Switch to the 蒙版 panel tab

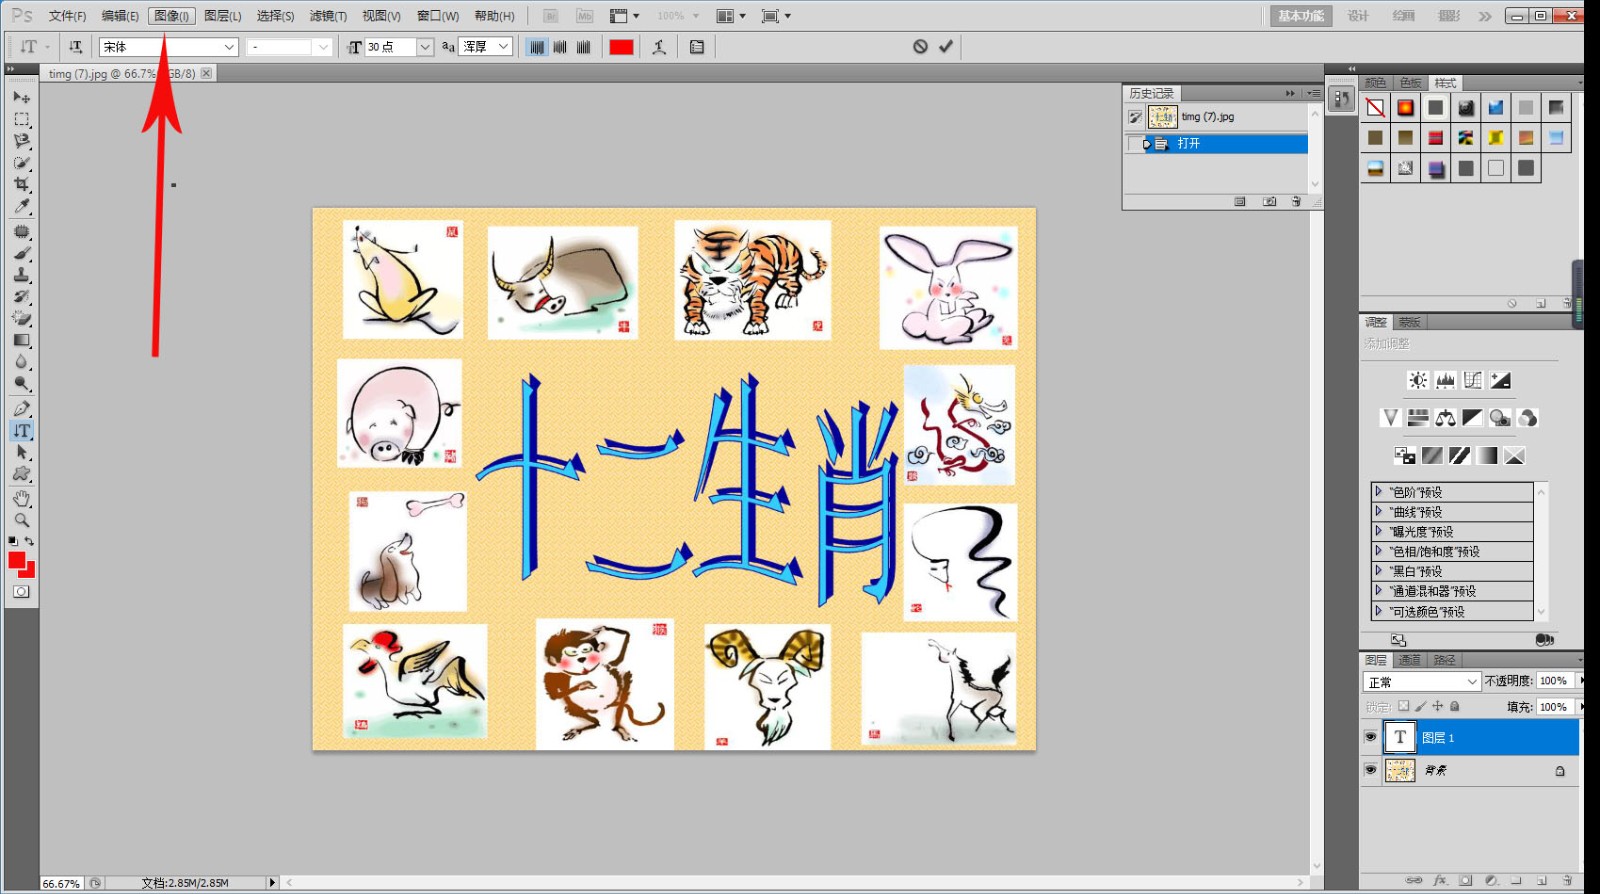click(1409, 322)
